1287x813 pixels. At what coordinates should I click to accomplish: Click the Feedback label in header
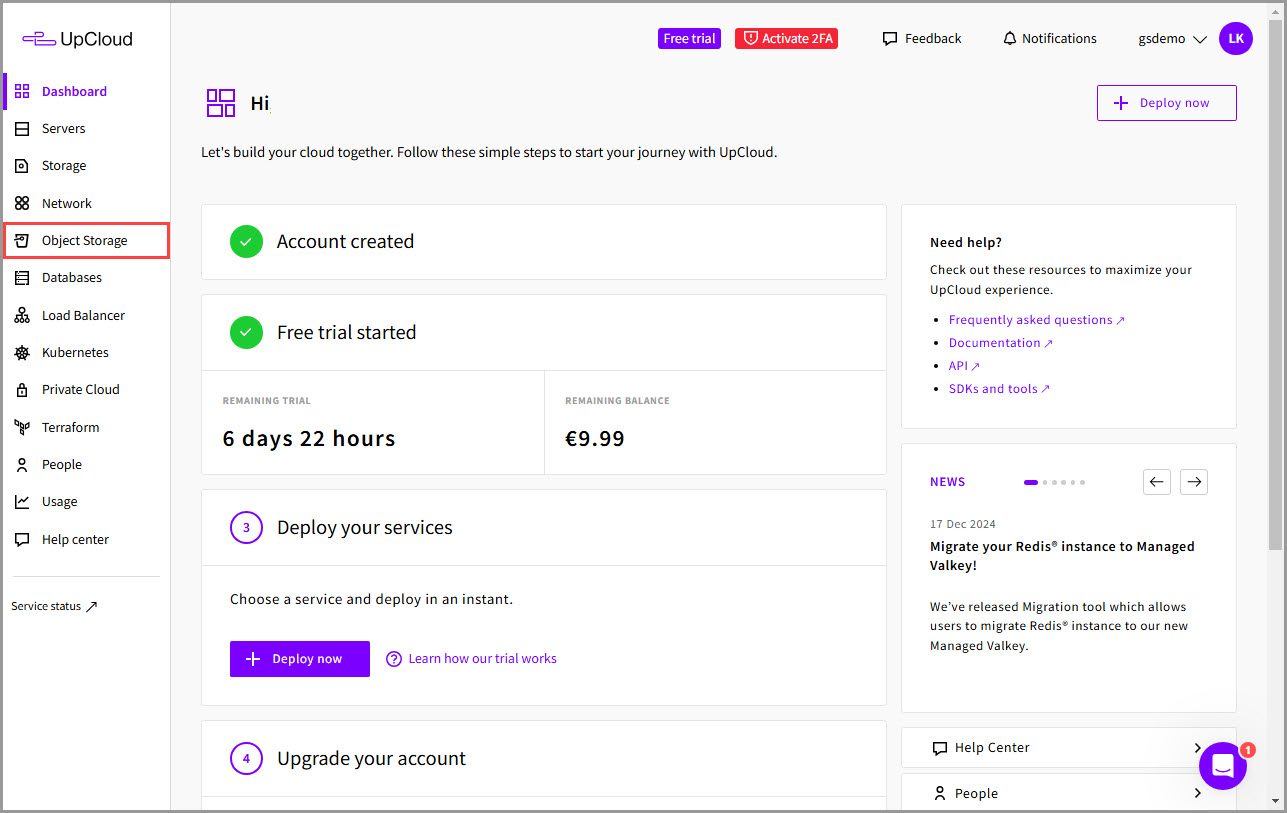[x=933, y=39]
